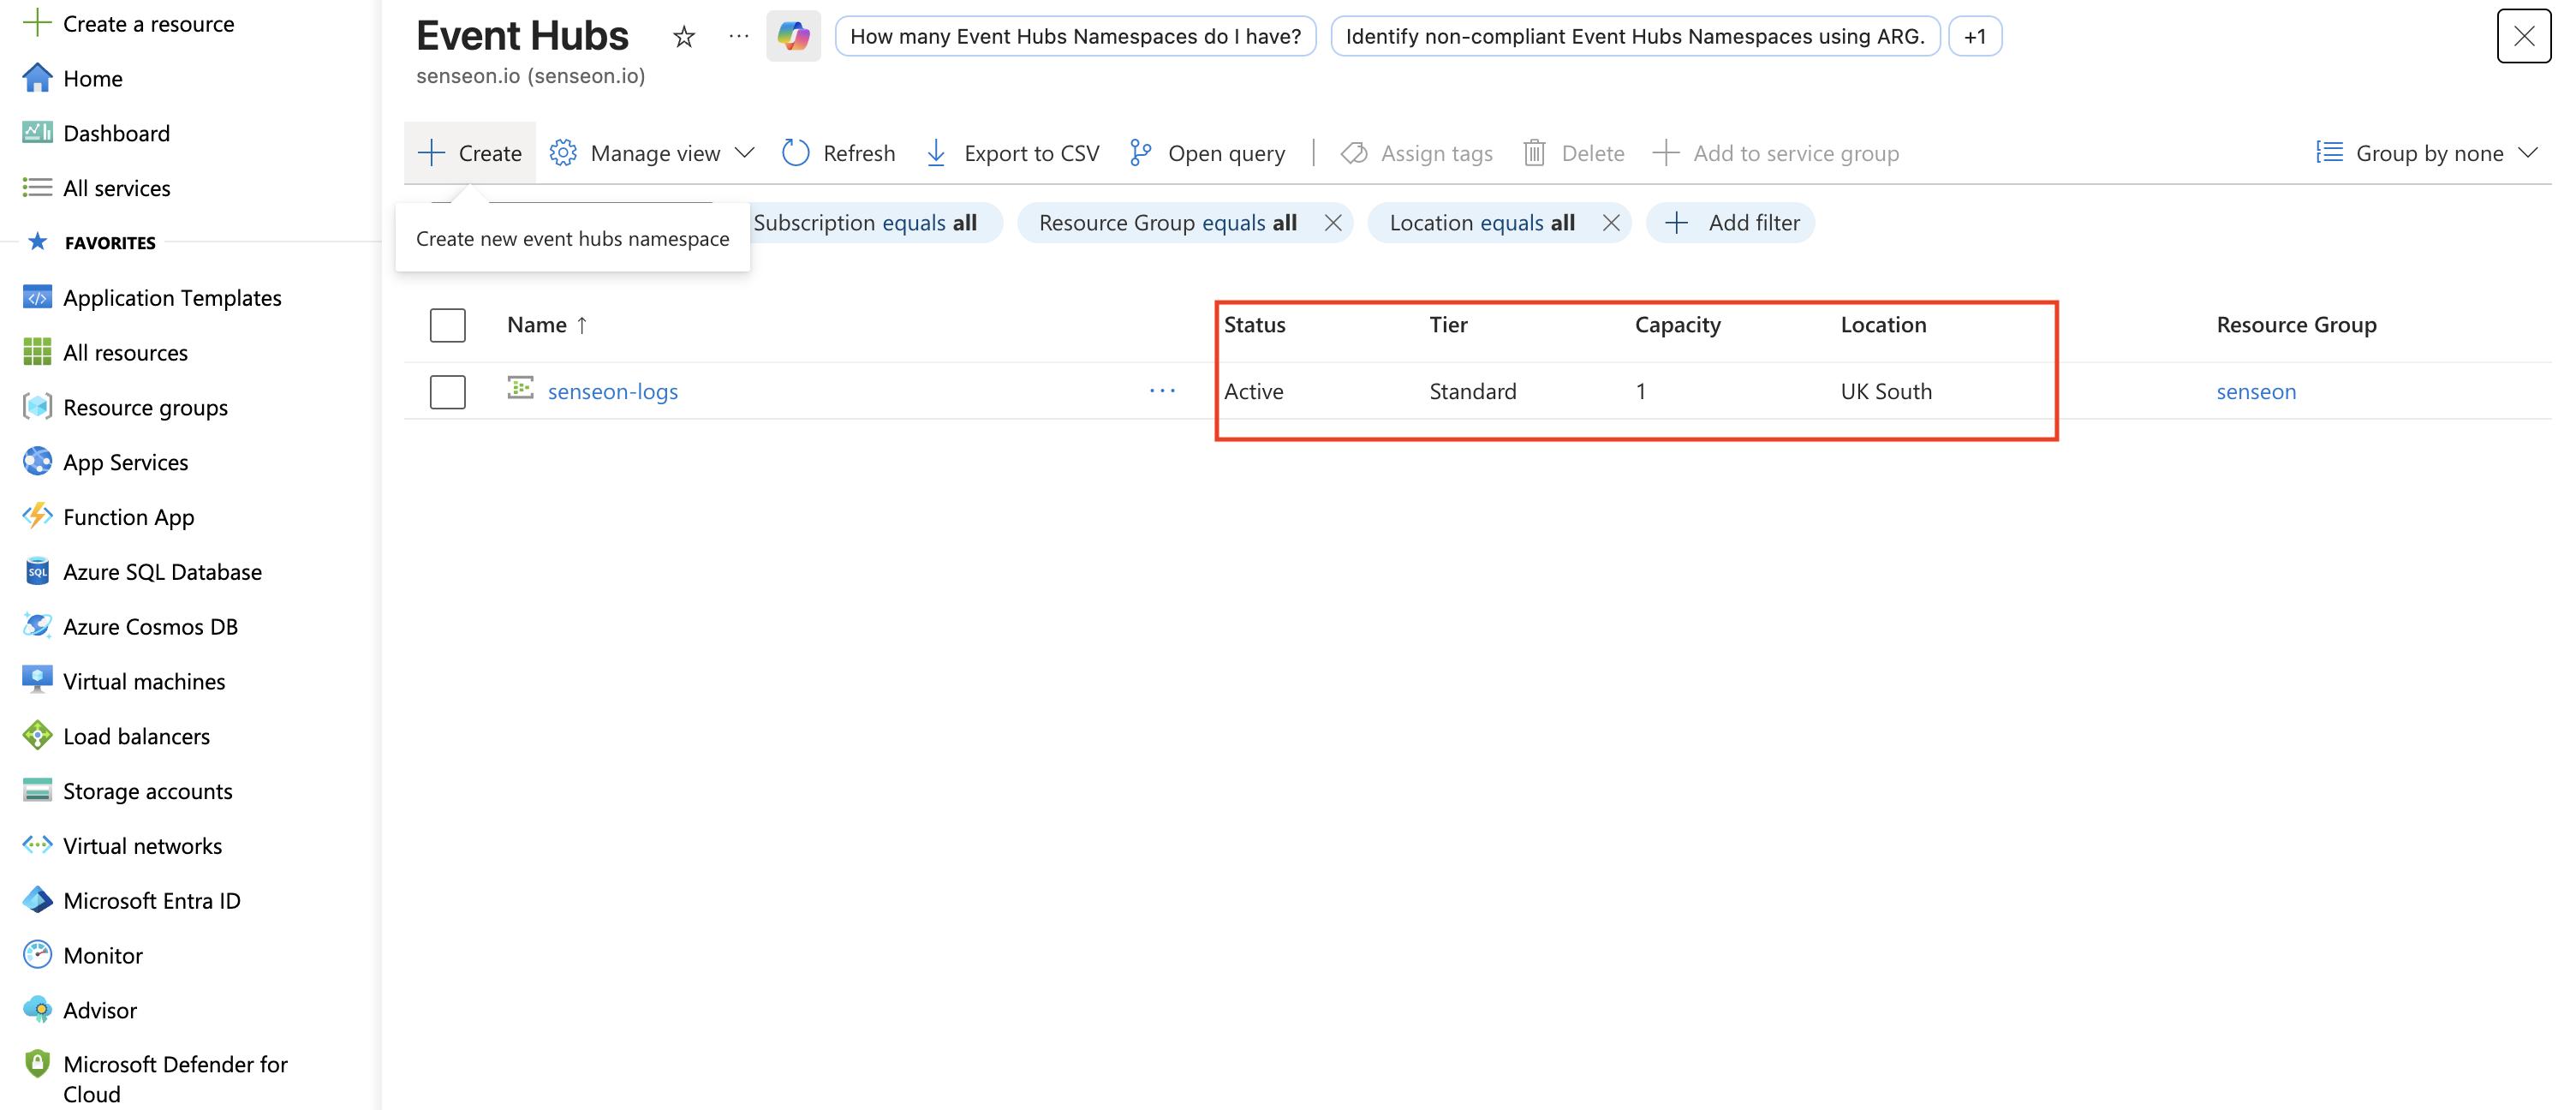Open Home from the sidebar
This screenshot has height=1110, width=2576.
[x=92, y=78]
